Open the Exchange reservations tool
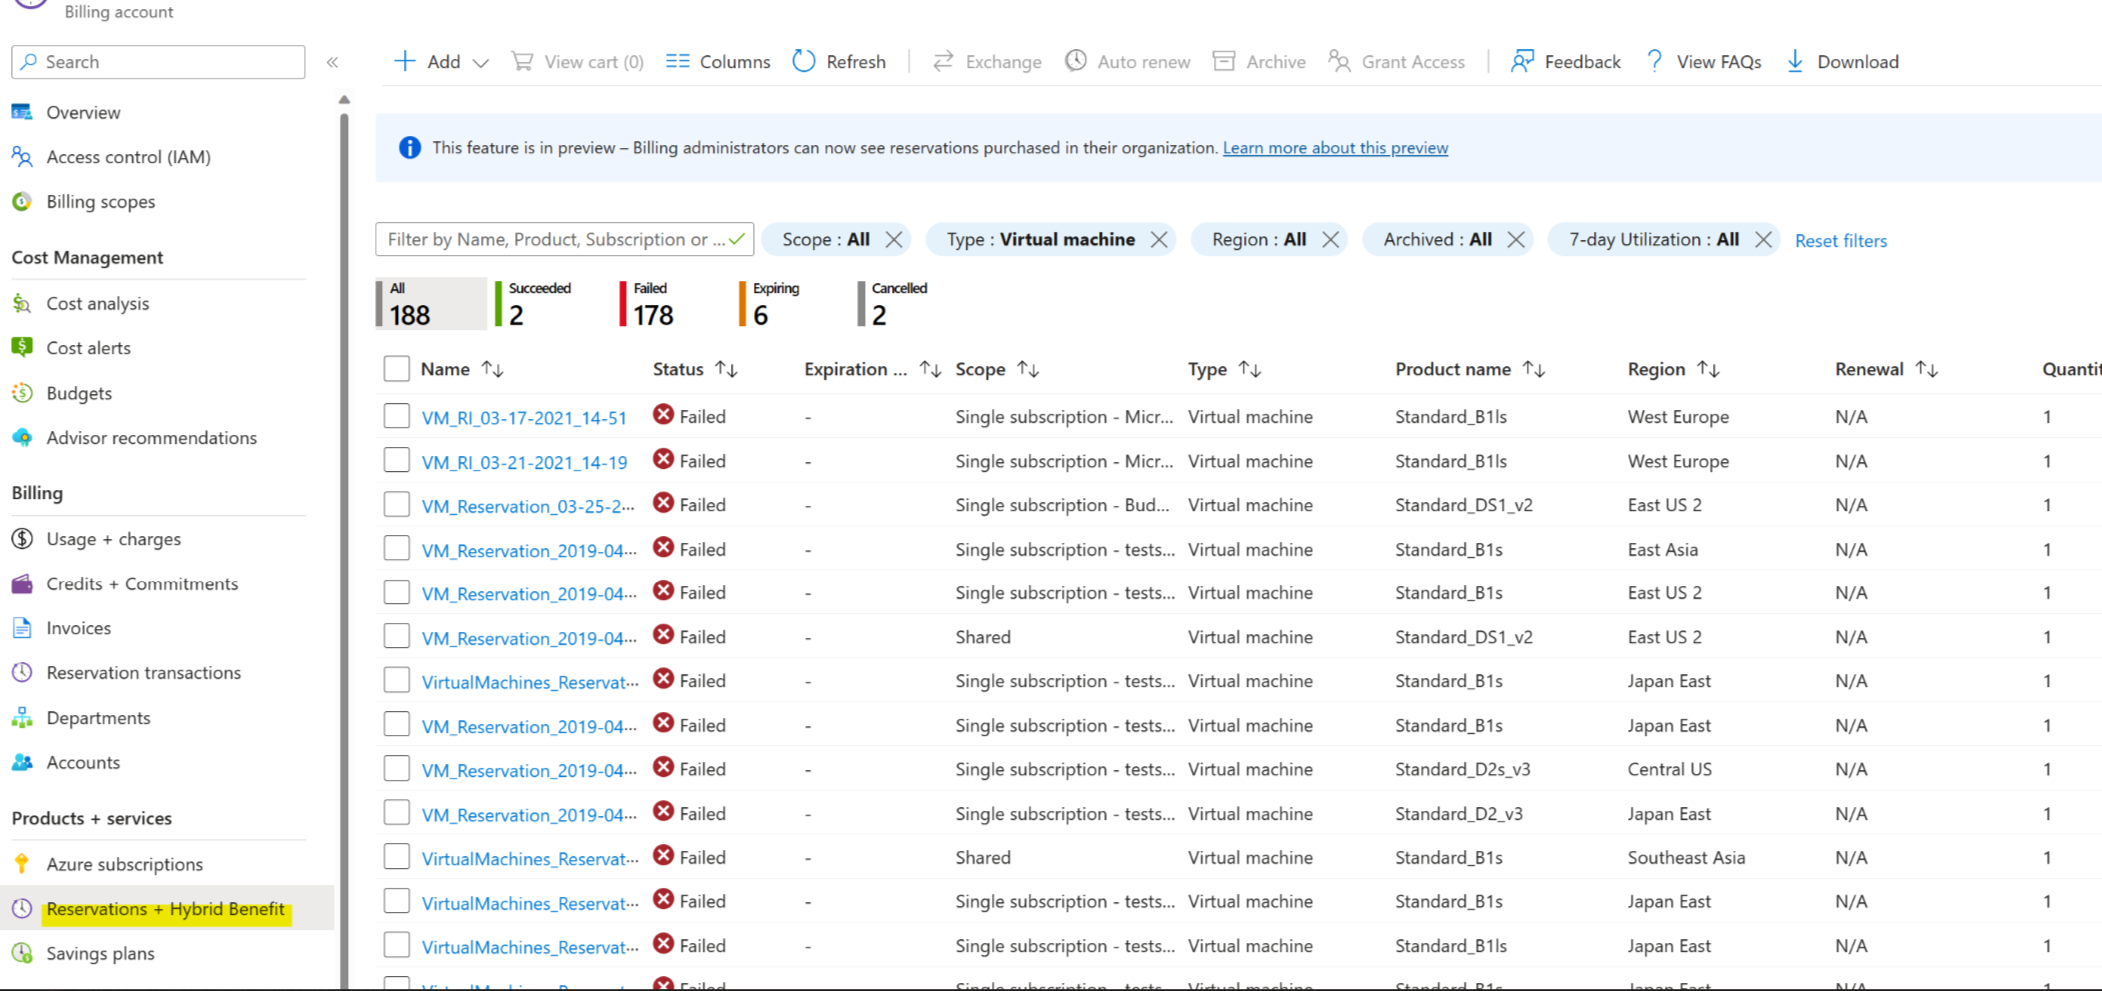The width and height of the screenshot is (2102, 991). pyautogui.click(x=986, y=61)
